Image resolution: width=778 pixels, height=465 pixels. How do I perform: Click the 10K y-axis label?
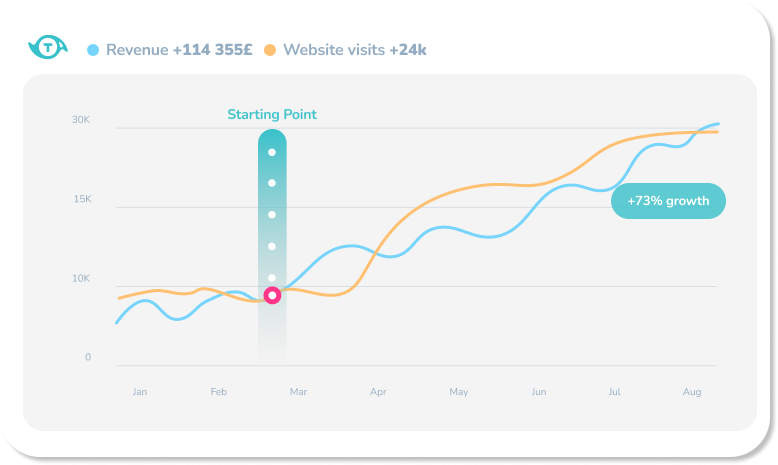pyautogui.click(x=81, y=278)
